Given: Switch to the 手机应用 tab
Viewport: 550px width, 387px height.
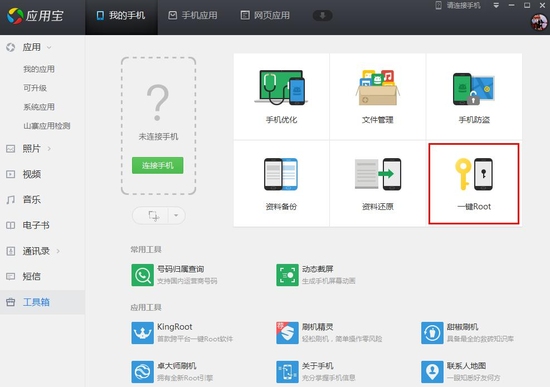Looking at the screenshot, I should [193, 15].
